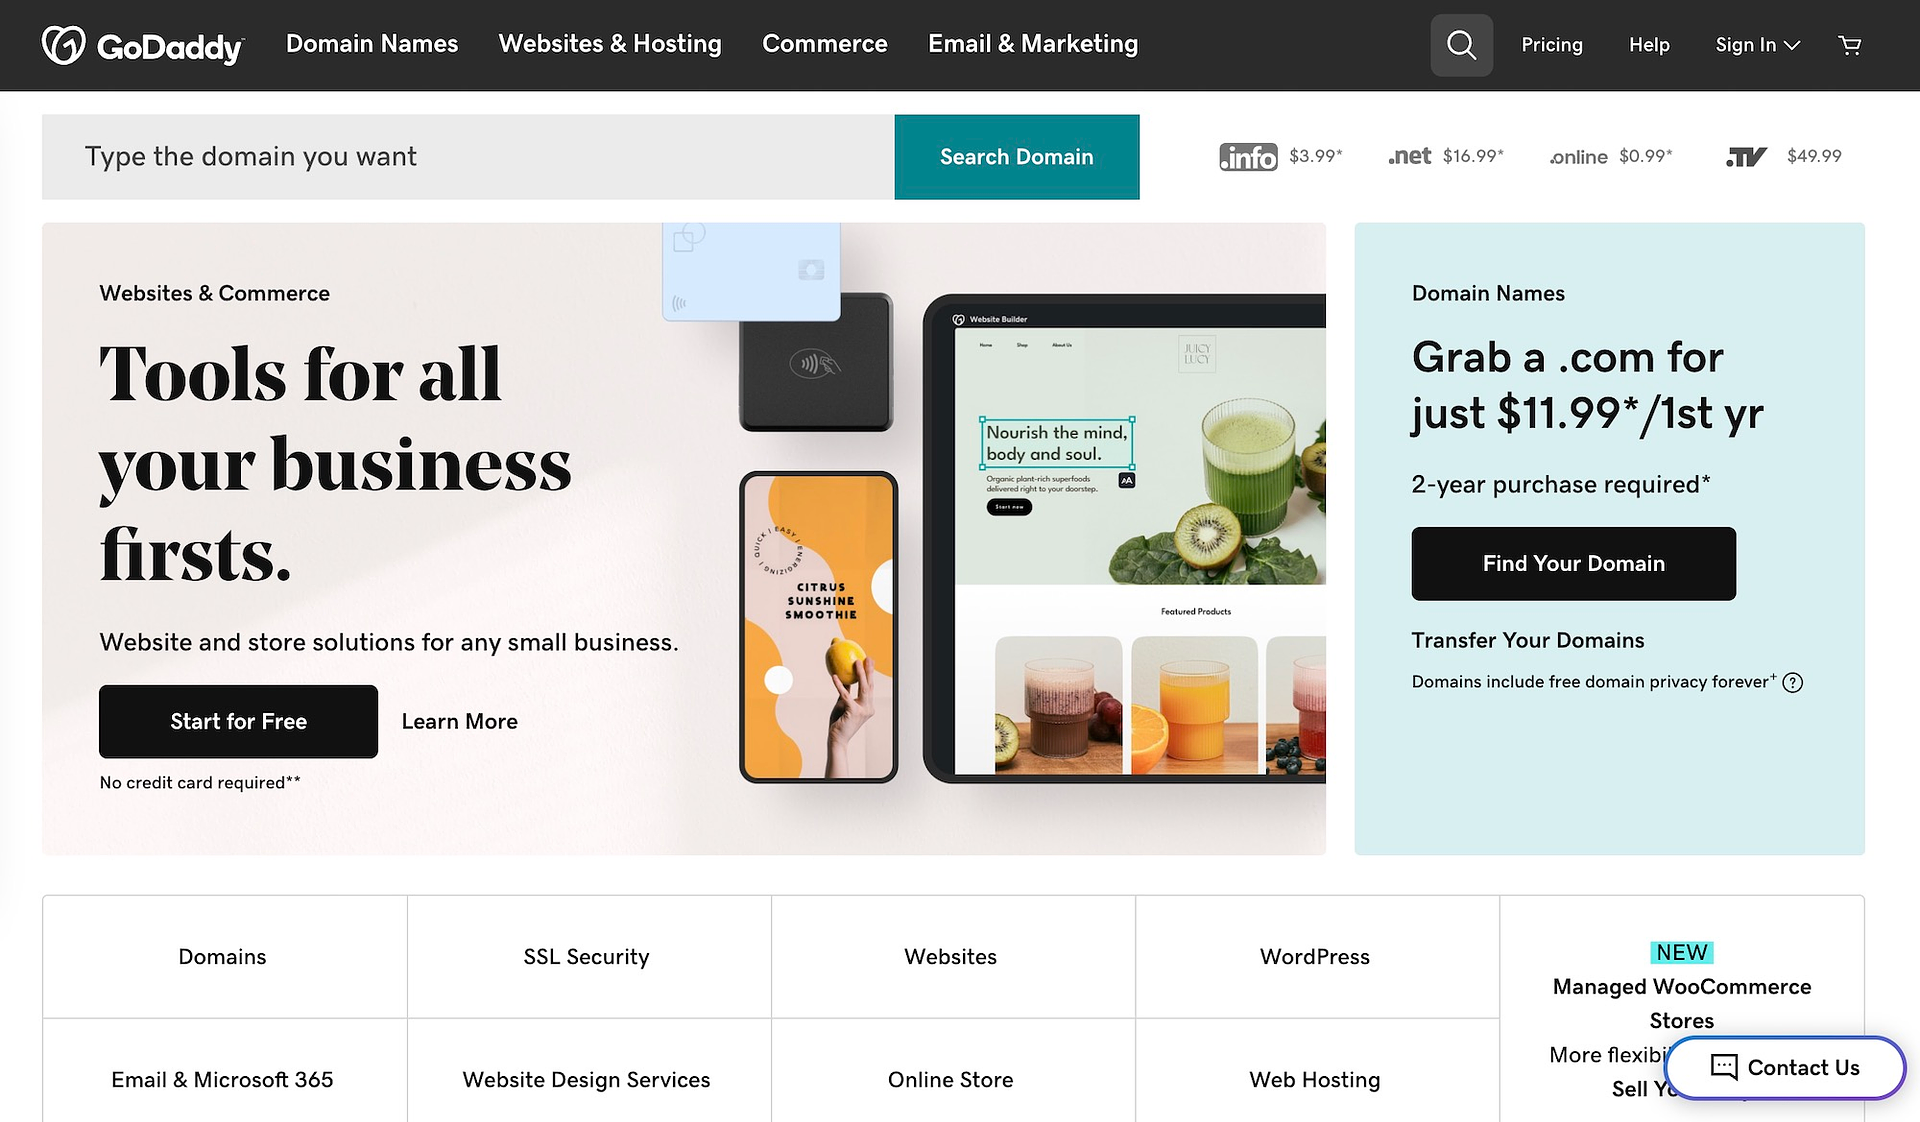Image resolution: width=1920 pixels, height=1122 pixels.
Task: Click the search magnifier icon
Action: point(1461,44)
